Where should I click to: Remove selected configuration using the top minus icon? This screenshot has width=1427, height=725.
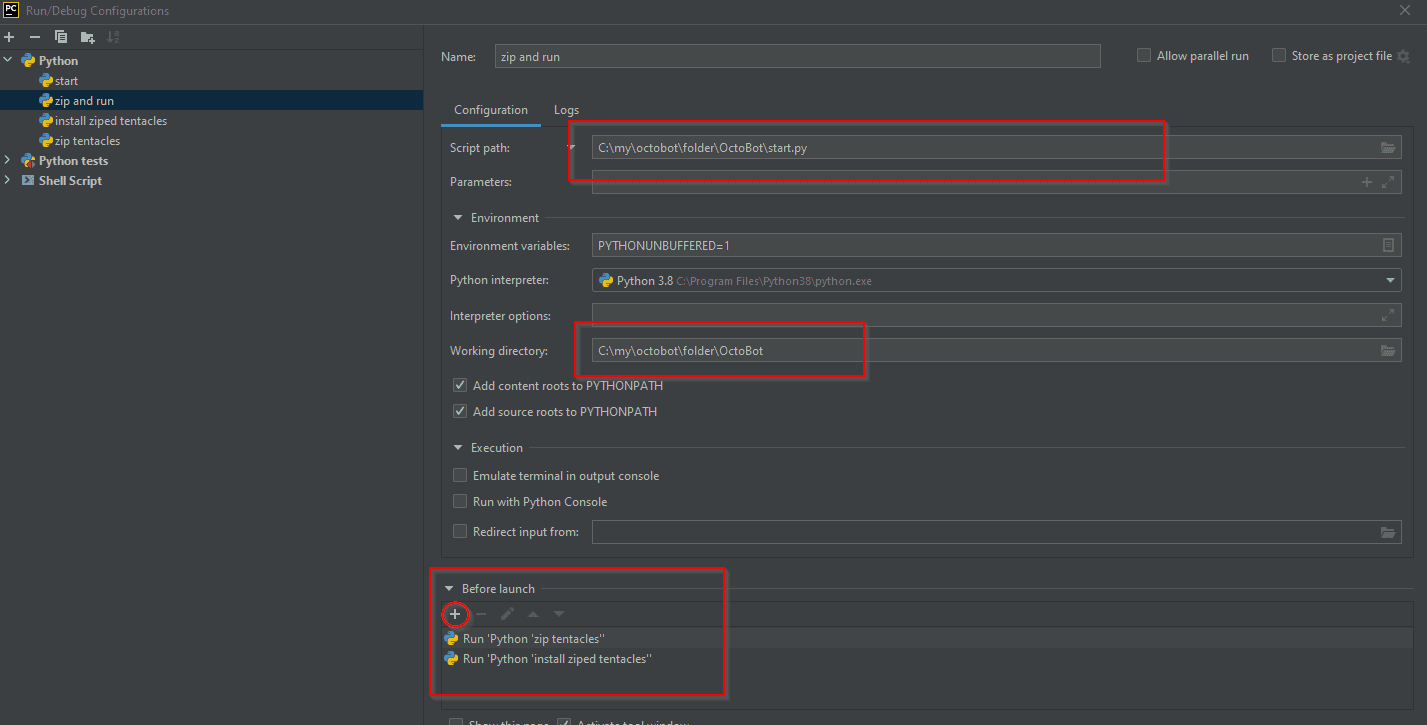tap(35, 37)
